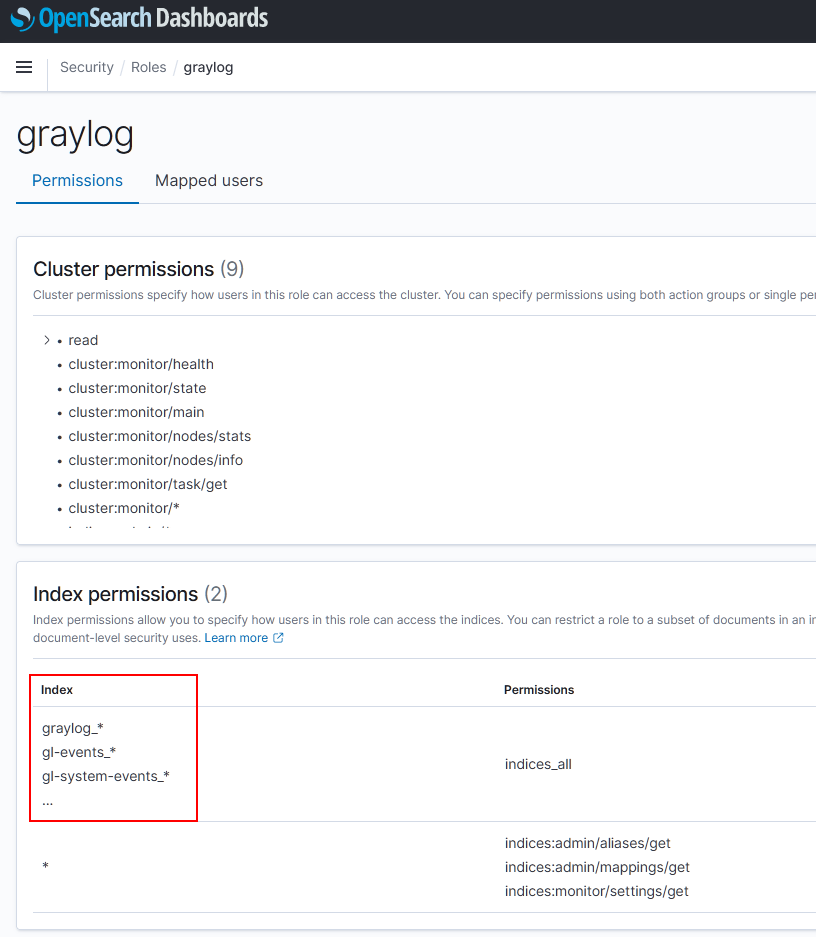Expand the read action group chevron
The width and height of the screenshot is (816, 937).
click(x=47, y=340)
